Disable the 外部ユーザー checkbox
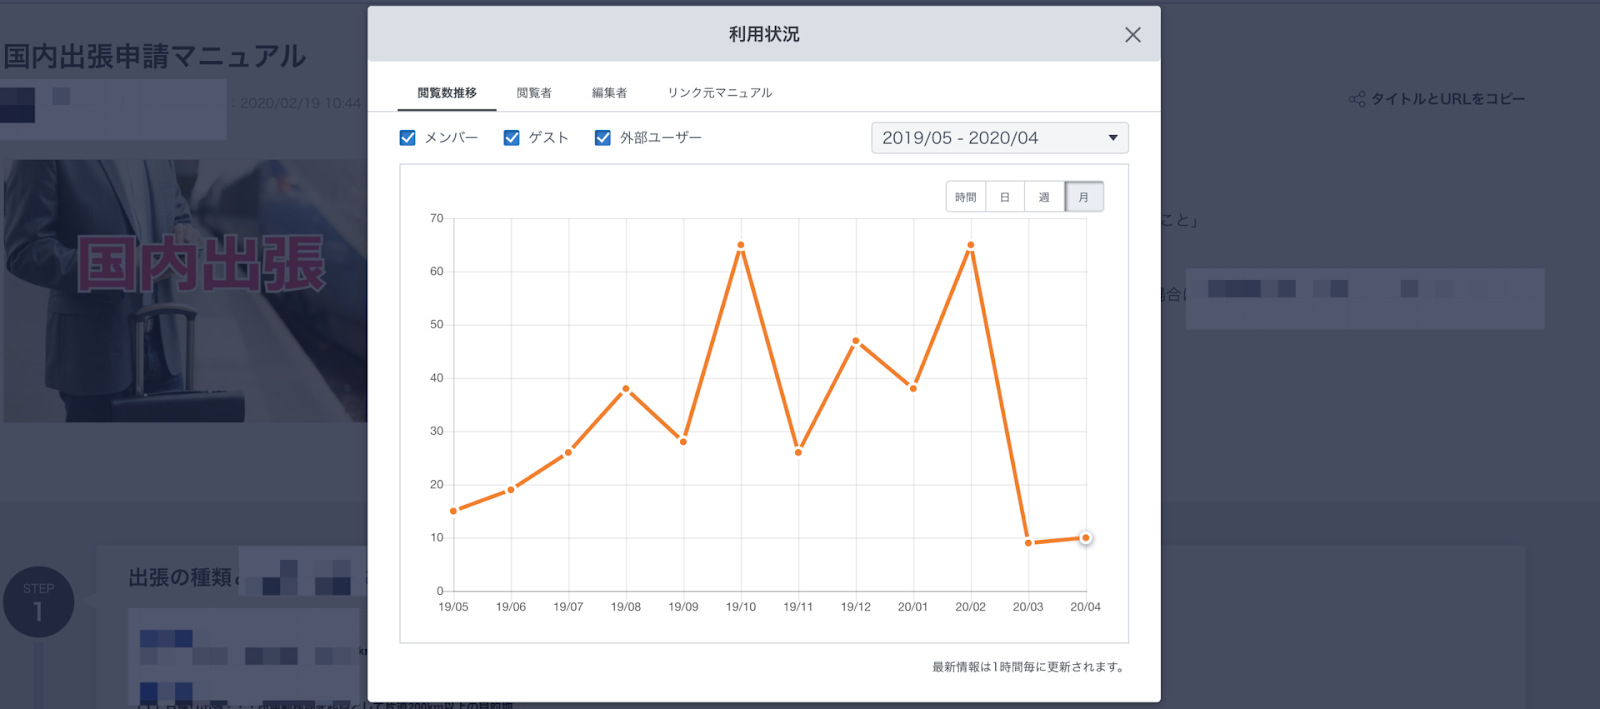Screen dimensions: 1600x709 603,138
